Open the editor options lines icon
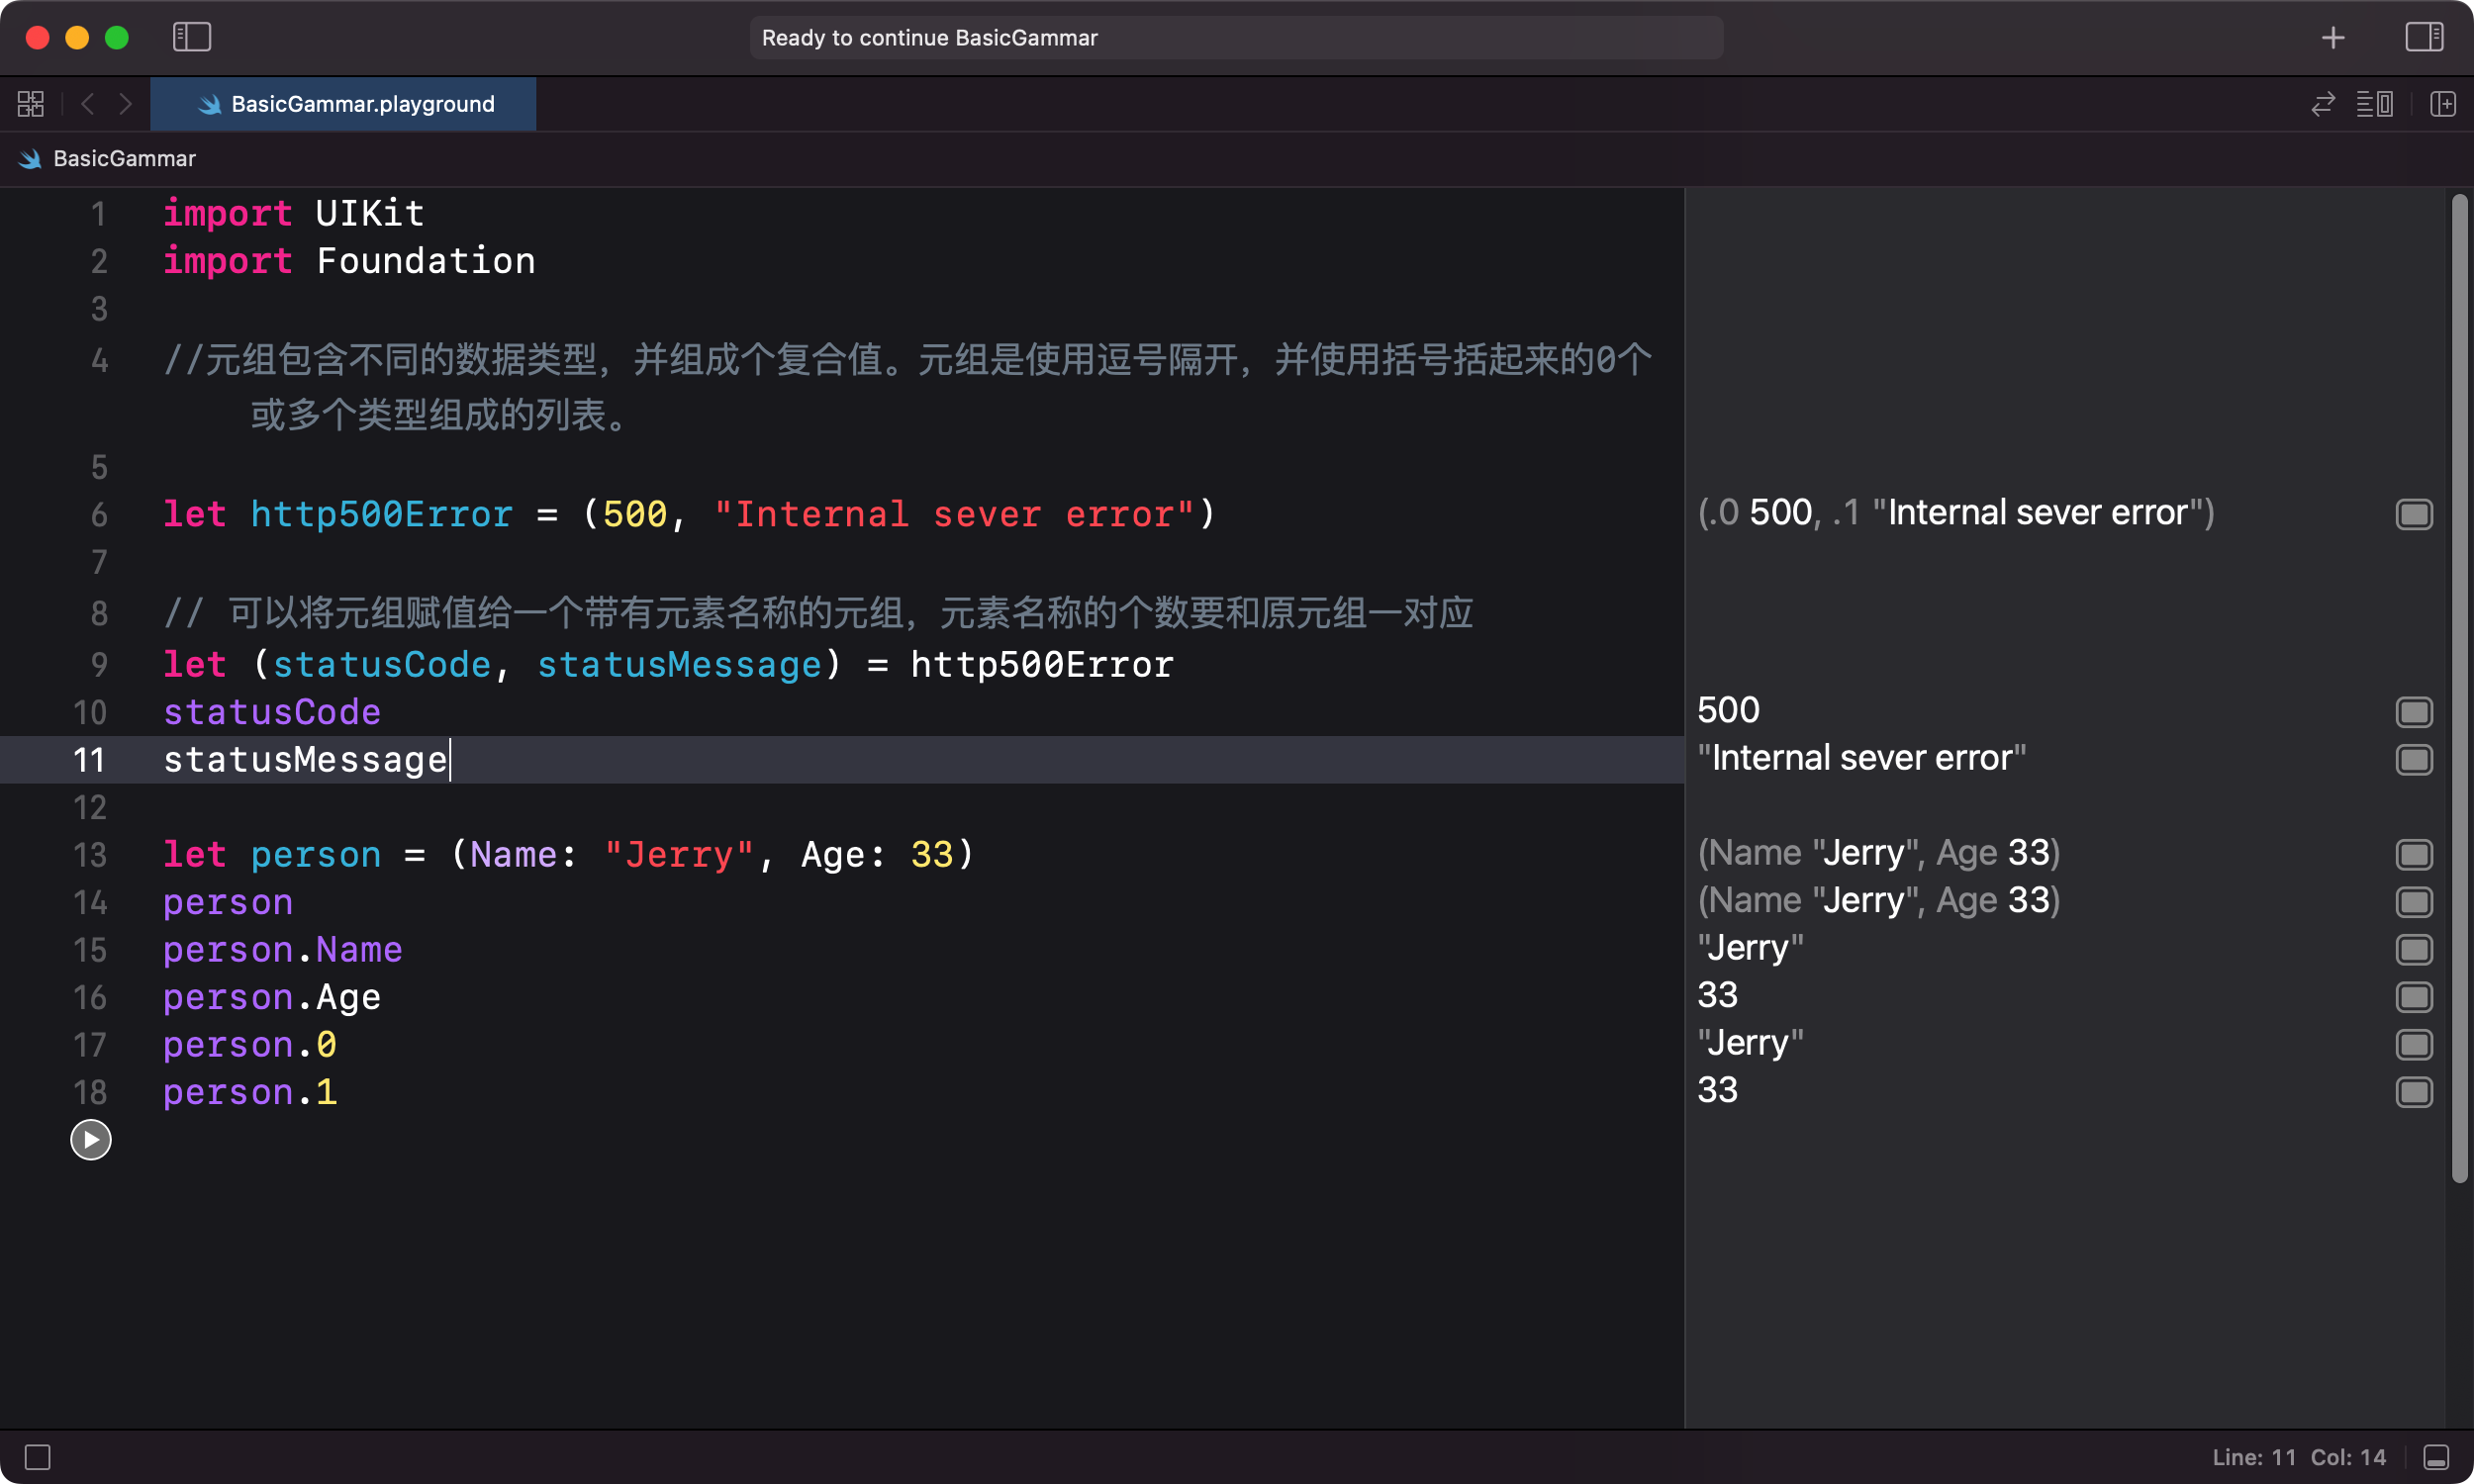Viewport: 2474px width, 1484px height. 2375,104
